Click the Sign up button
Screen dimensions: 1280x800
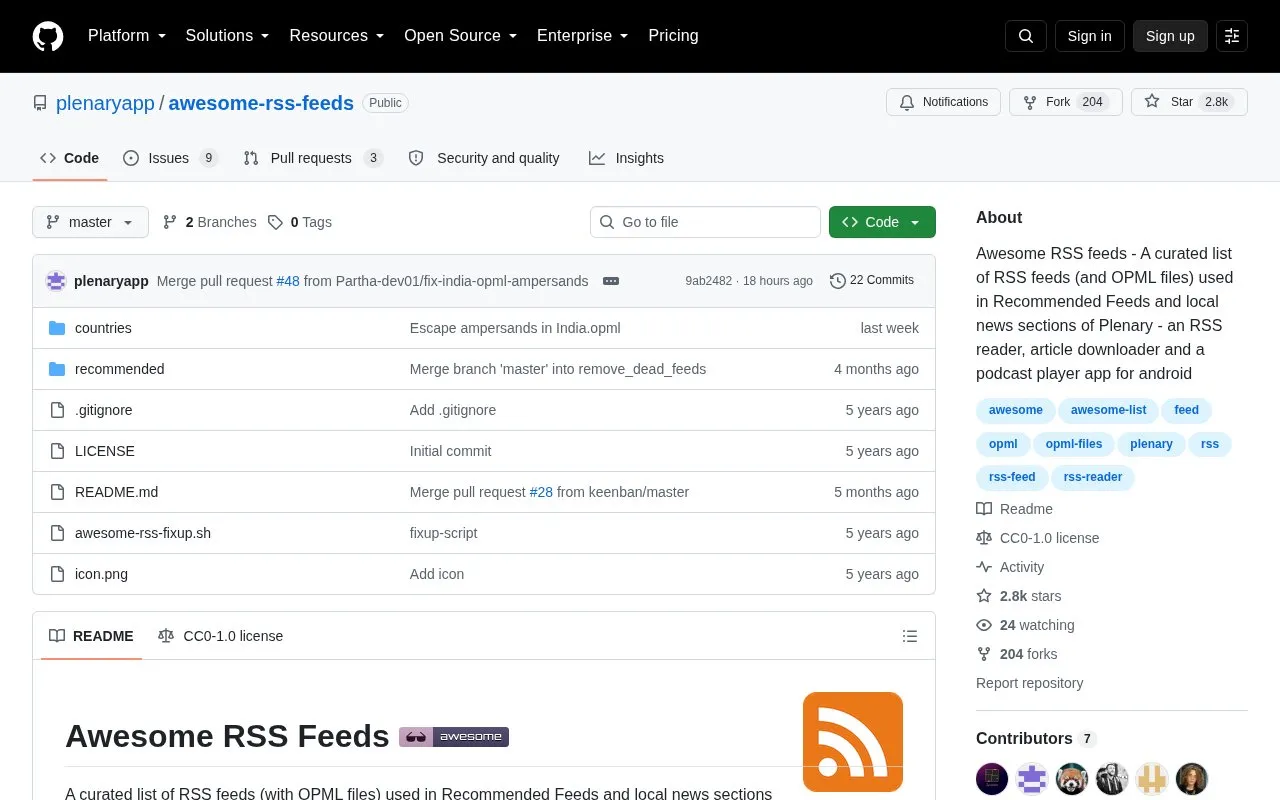[1170, 36]
